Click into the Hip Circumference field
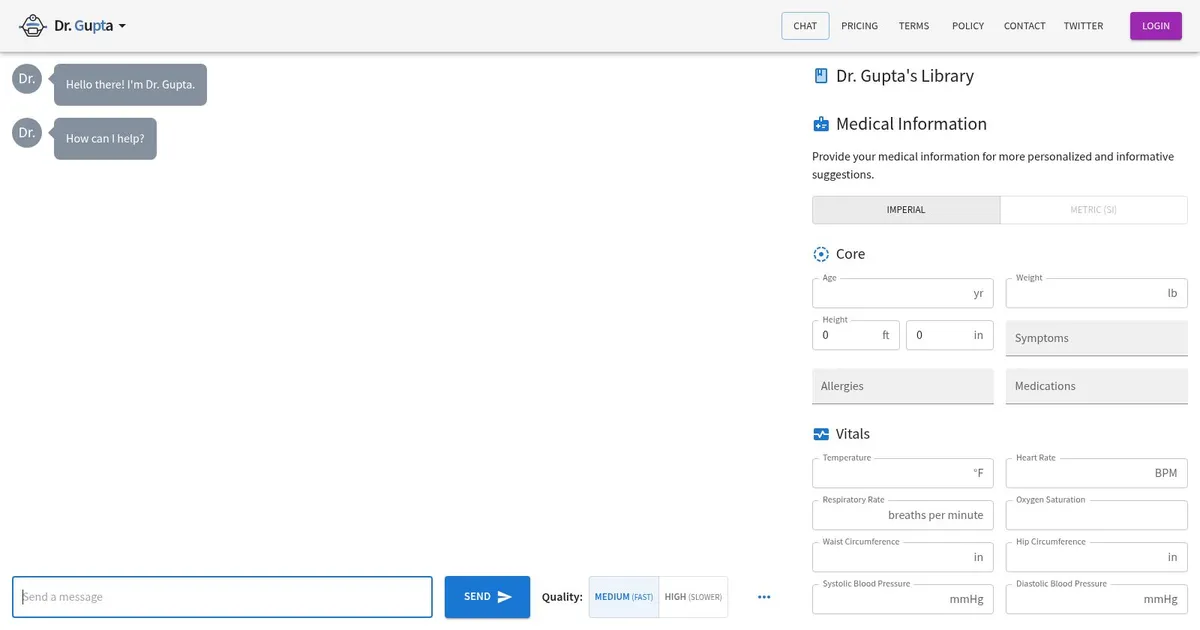Viewport: 1200px width, 630px height. pyautogui.click(x=1096, y=557)
